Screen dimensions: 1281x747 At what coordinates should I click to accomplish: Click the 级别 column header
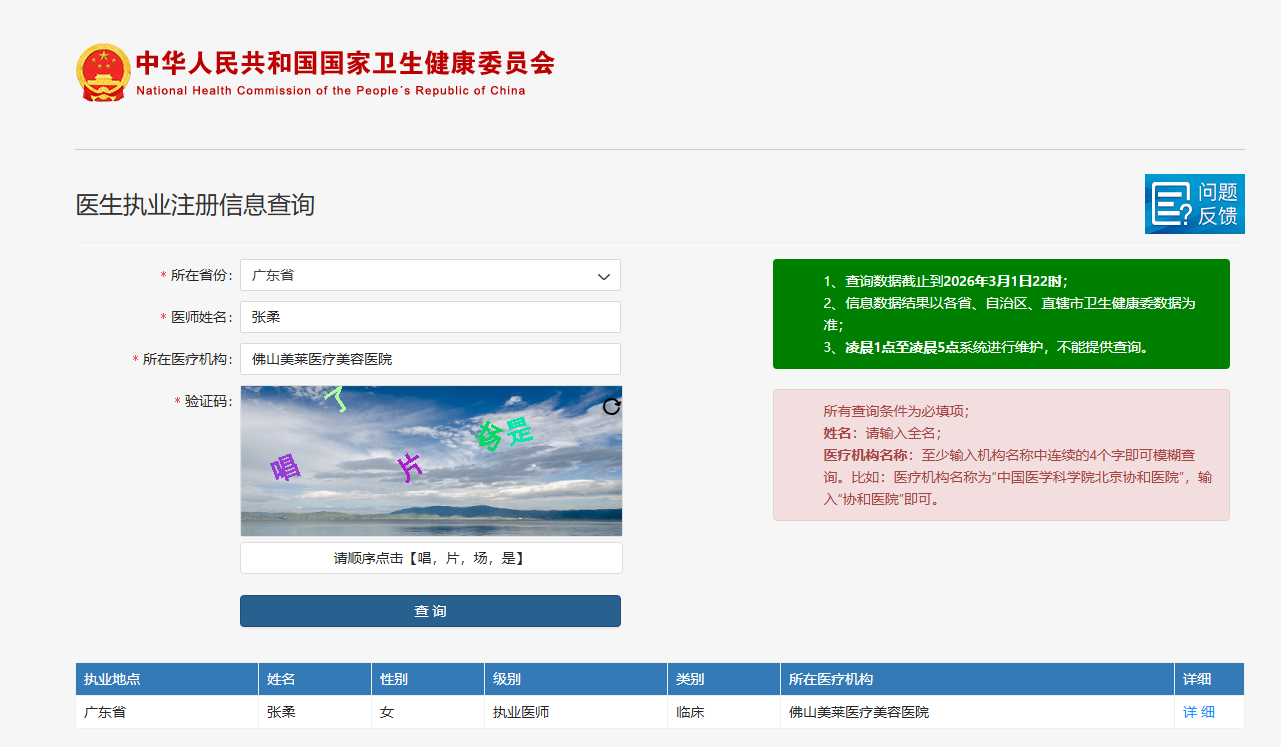(507, 679)
